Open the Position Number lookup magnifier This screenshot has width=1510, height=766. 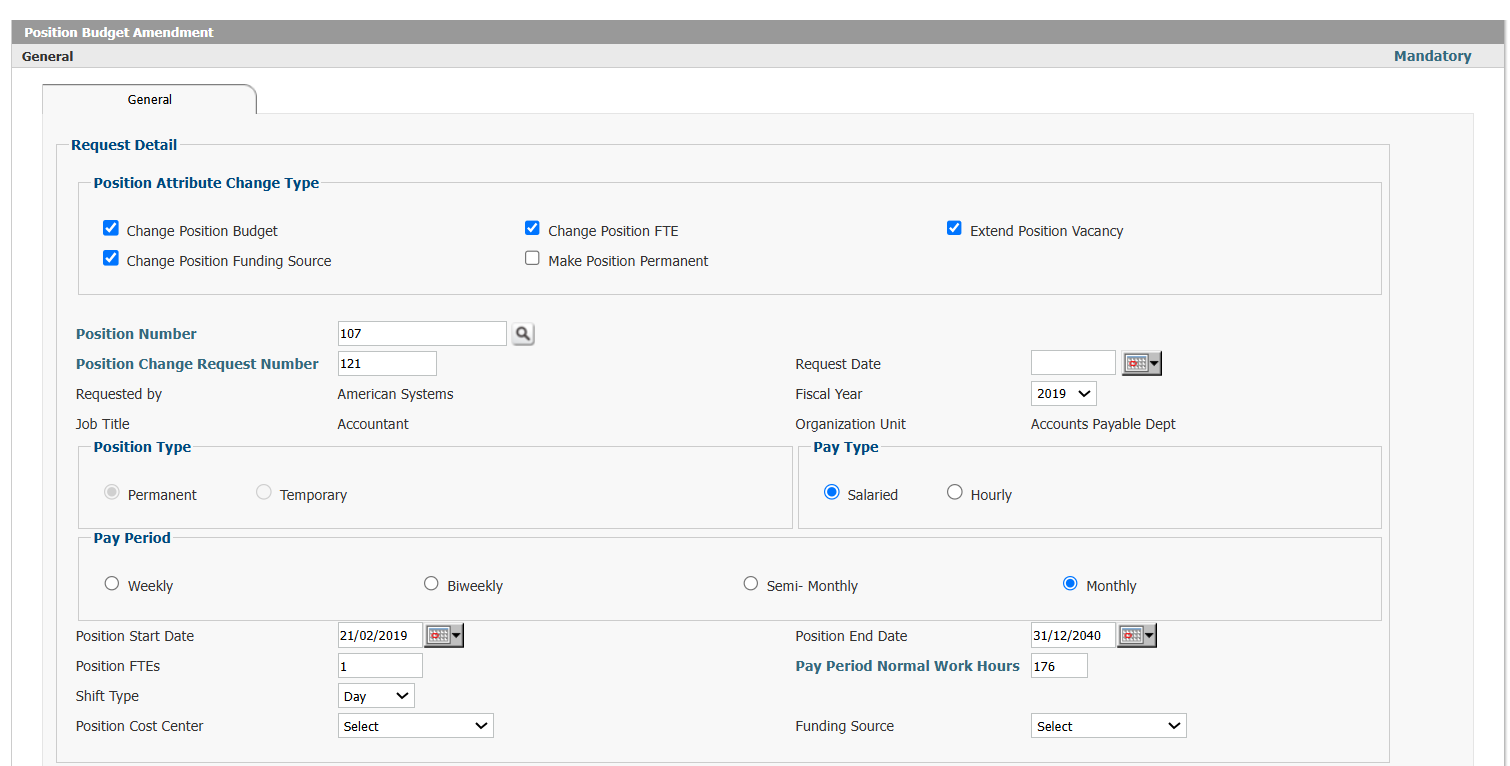[x=522, y=333]
